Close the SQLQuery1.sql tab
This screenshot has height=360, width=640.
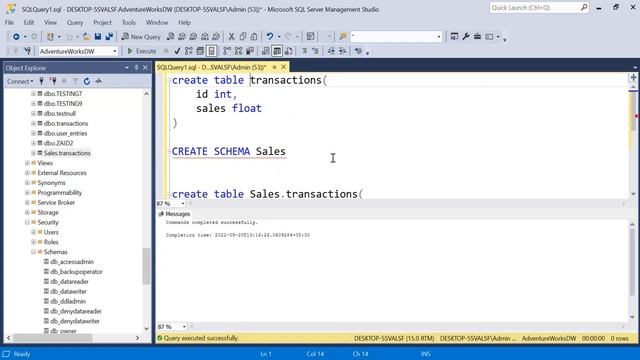[284, 67]
